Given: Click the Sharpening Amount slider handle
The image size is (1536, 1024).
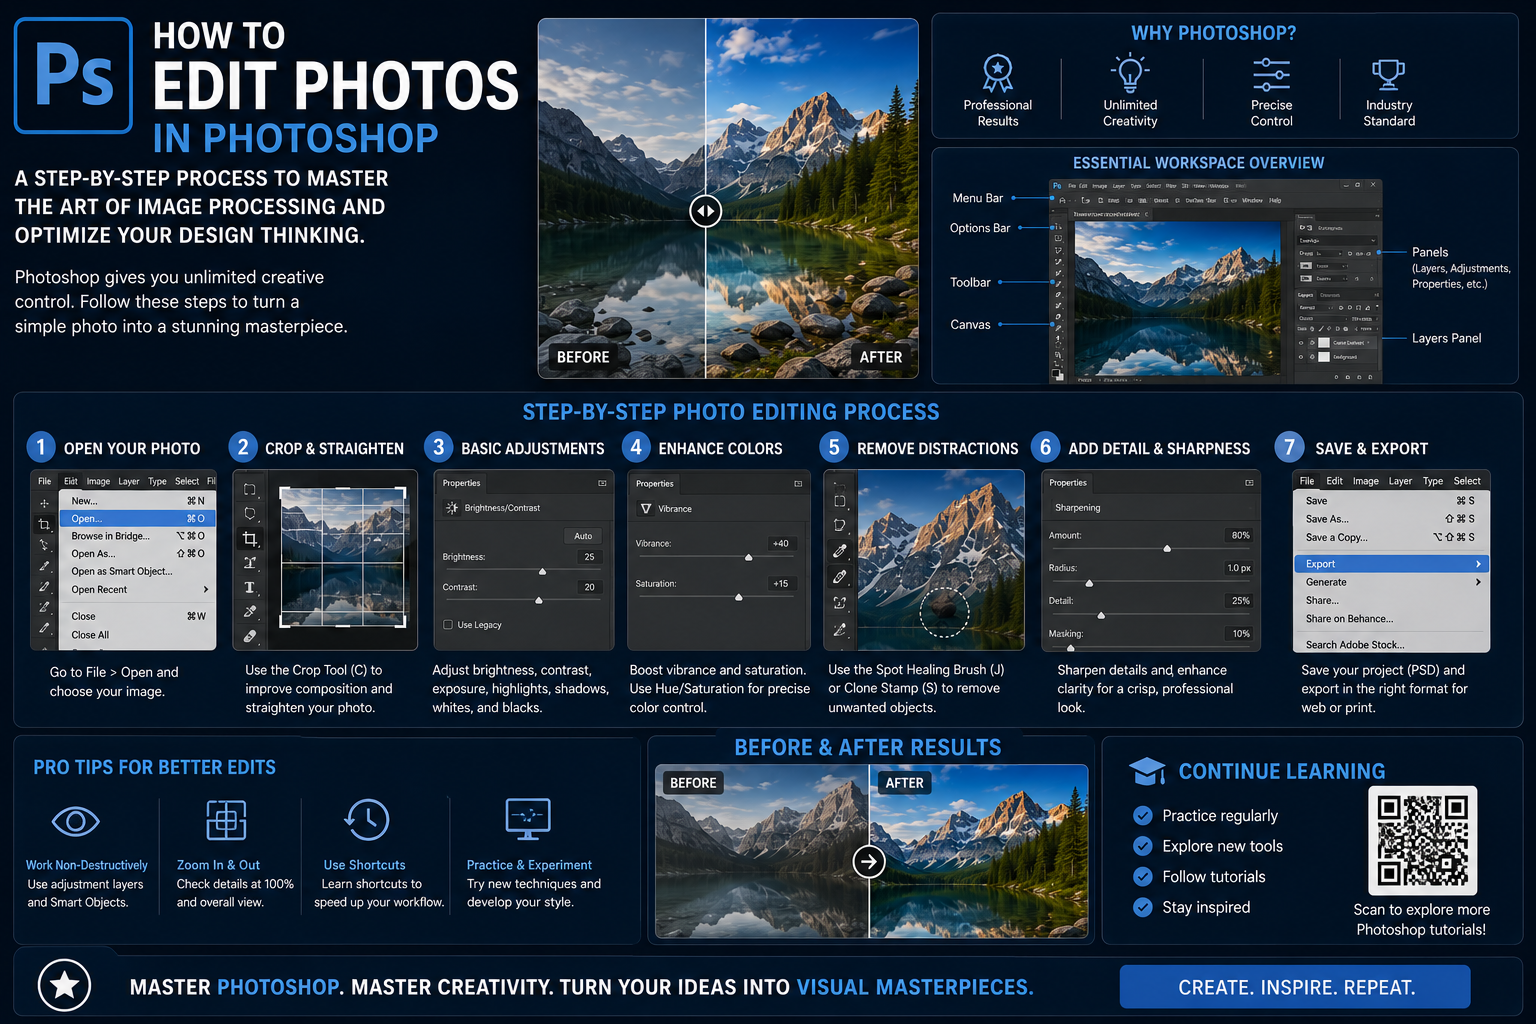Looking at the screenshot, I should pyautogui.click(x=1167, y=548).
